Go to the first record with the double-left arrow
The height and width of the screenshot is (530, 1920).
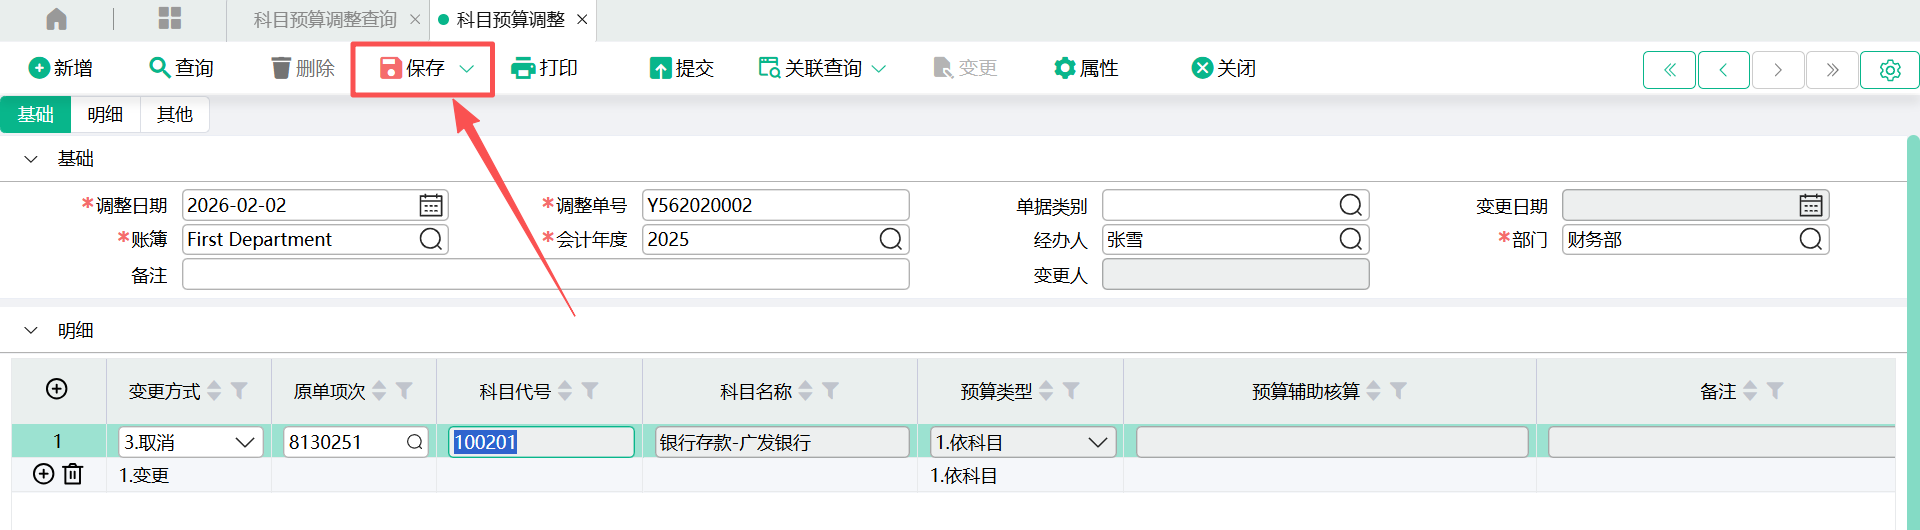[x=1669, y=70]
